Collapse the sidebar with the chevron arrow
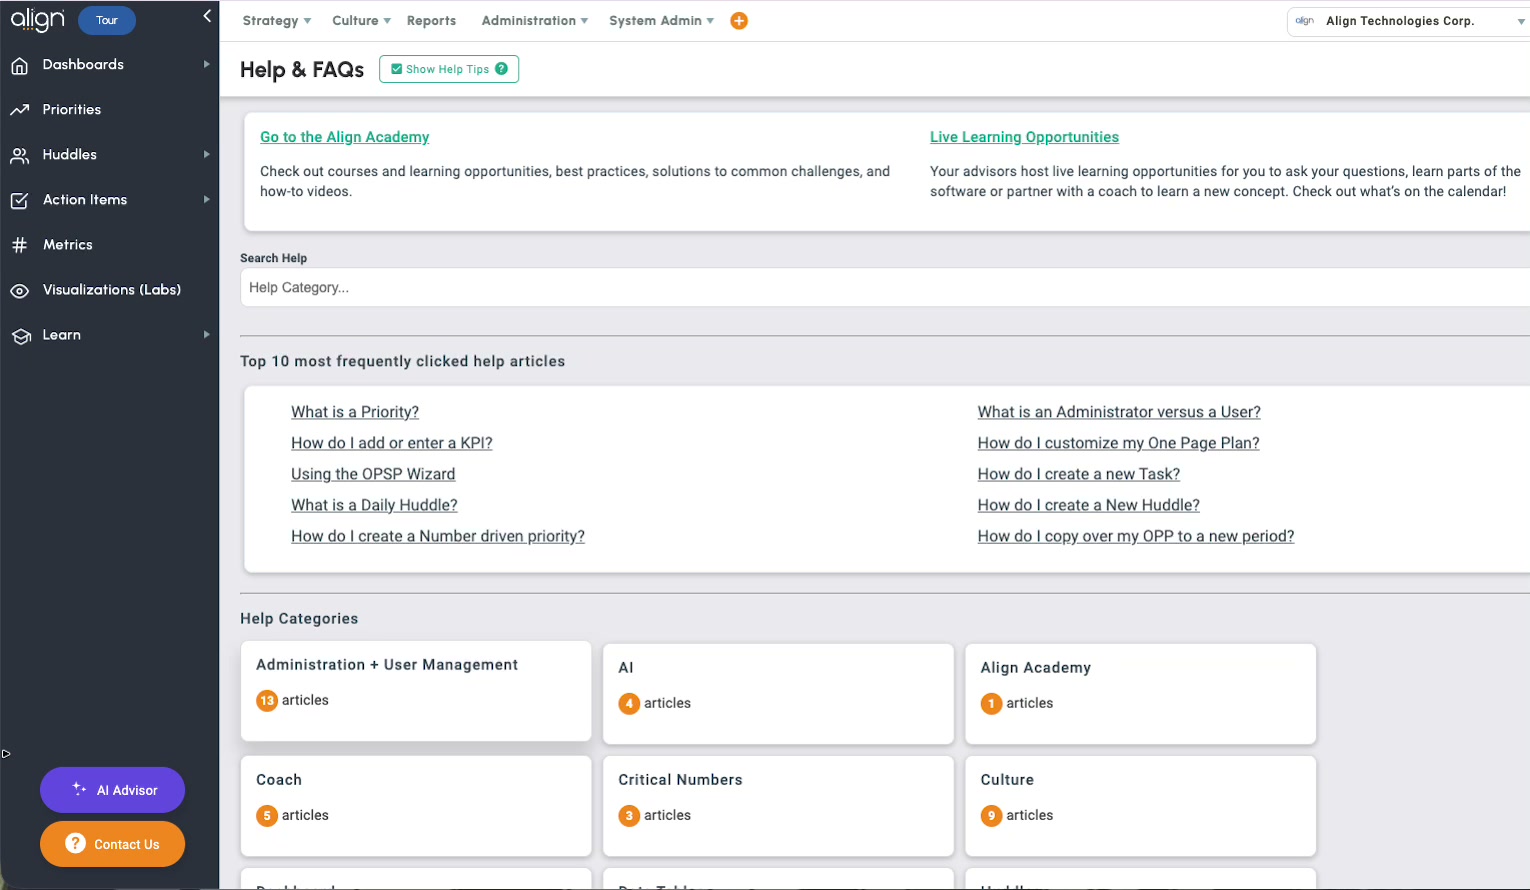The width and height of the screenshot is (1530, 890). [x=207, y=16]
